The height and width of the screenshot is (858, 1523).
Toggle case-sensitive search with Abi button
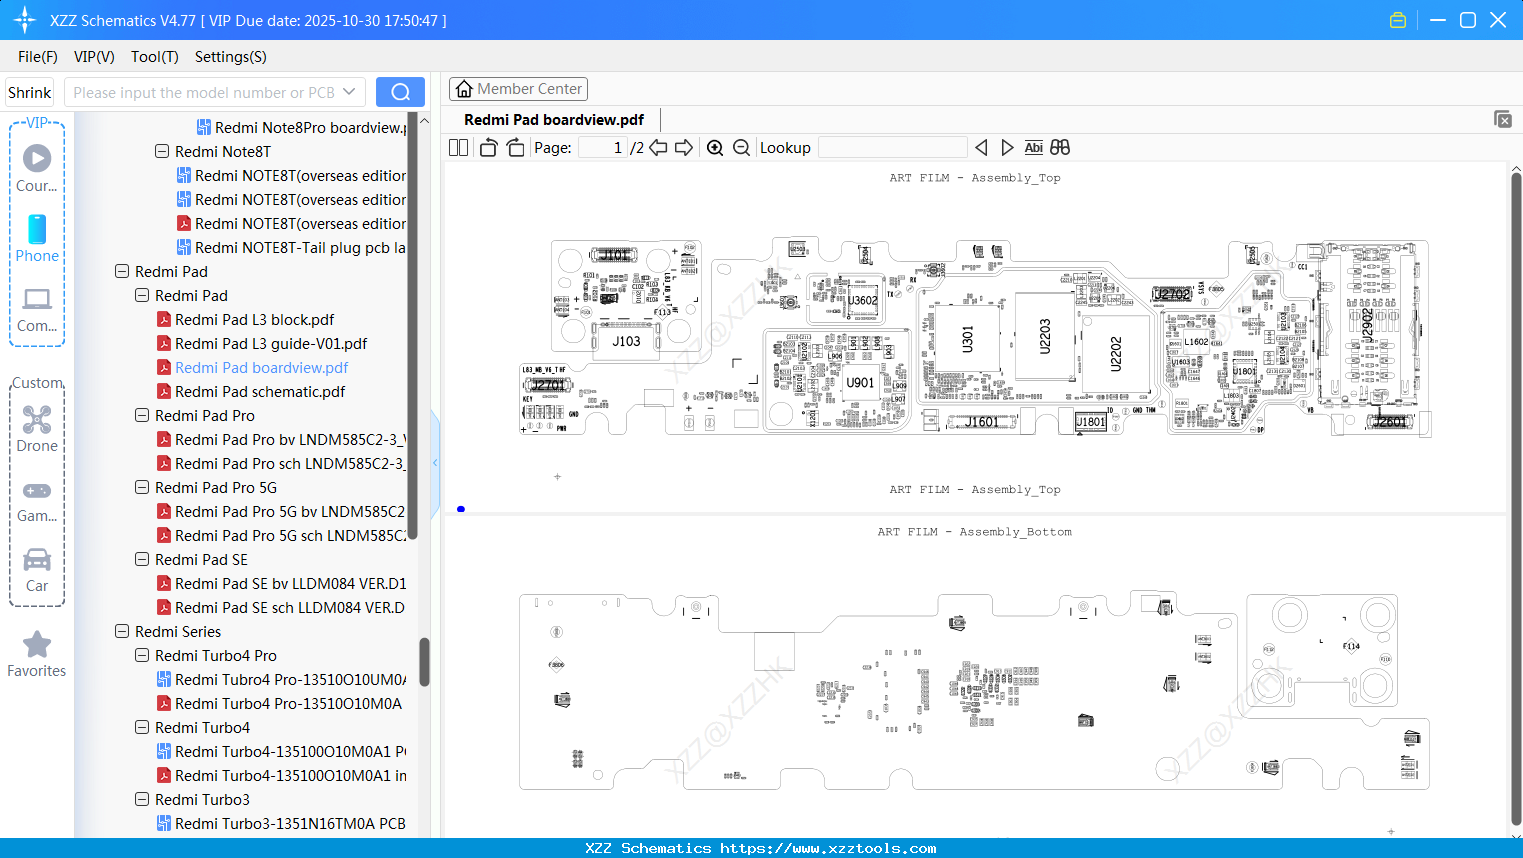1033,147
